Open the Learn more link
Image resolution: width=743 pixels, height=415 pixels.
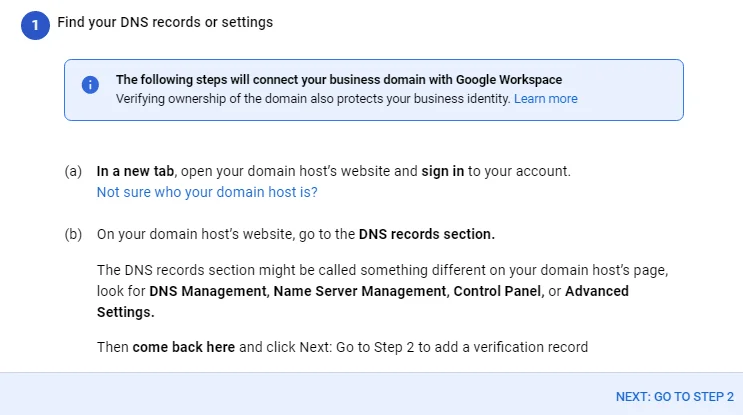[x=545, y=99]
